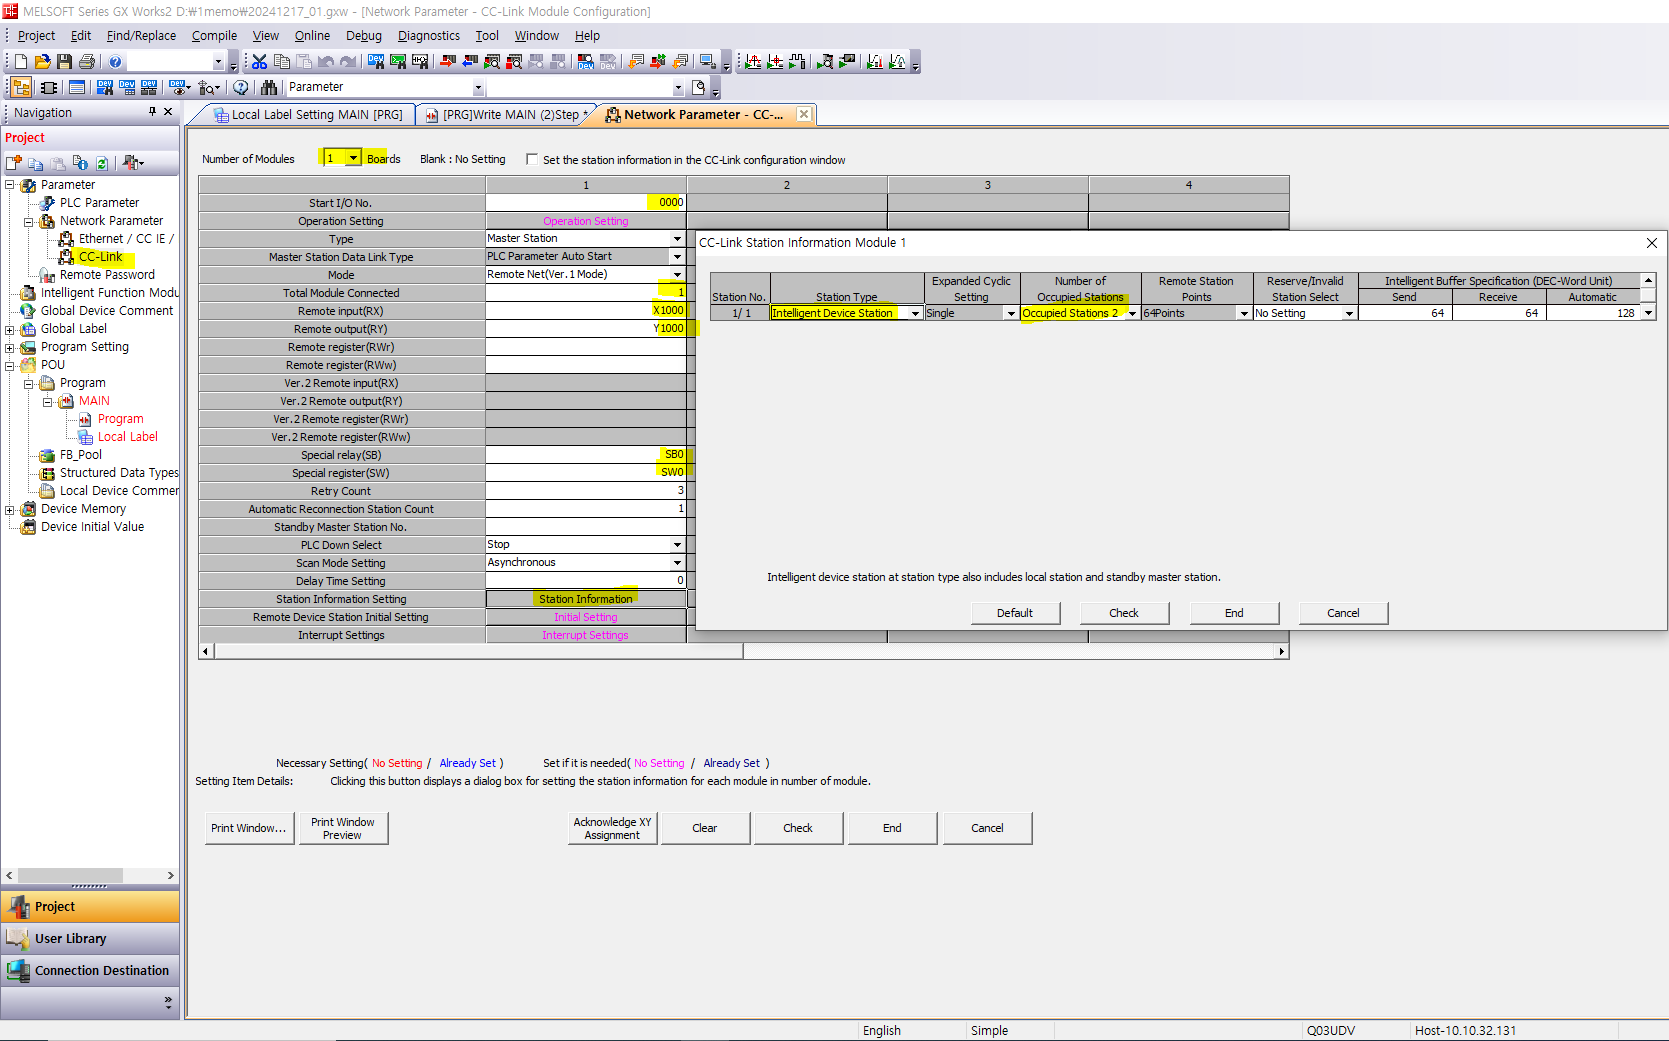The width and height of the screenshot is (1669, 1041).
Task: Open the Compile menu
Action: tap(214, 36)
